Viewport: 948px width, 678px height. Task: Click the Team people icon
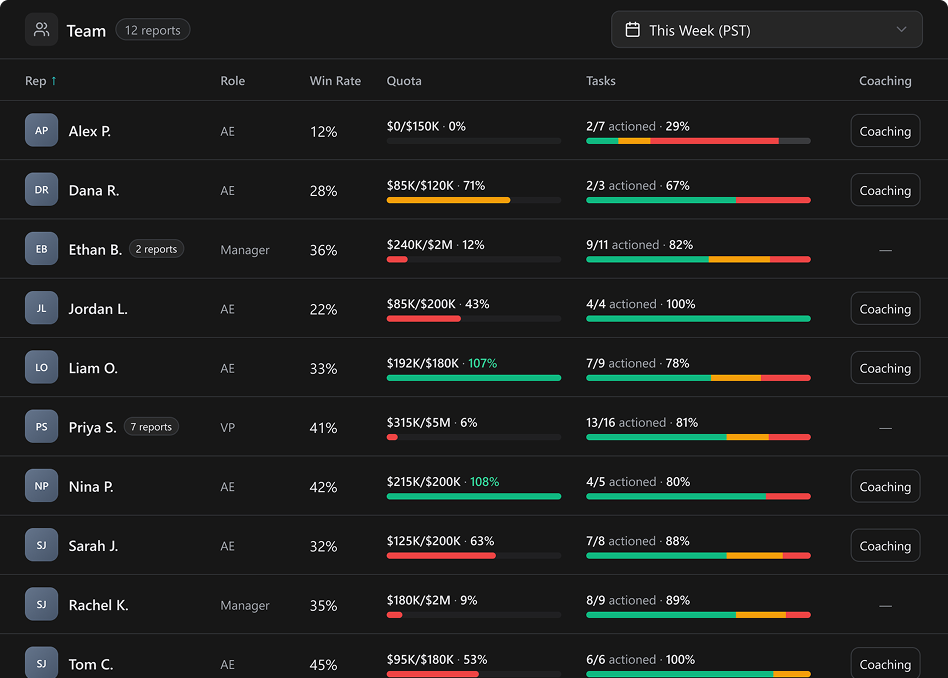pos(41,30)
